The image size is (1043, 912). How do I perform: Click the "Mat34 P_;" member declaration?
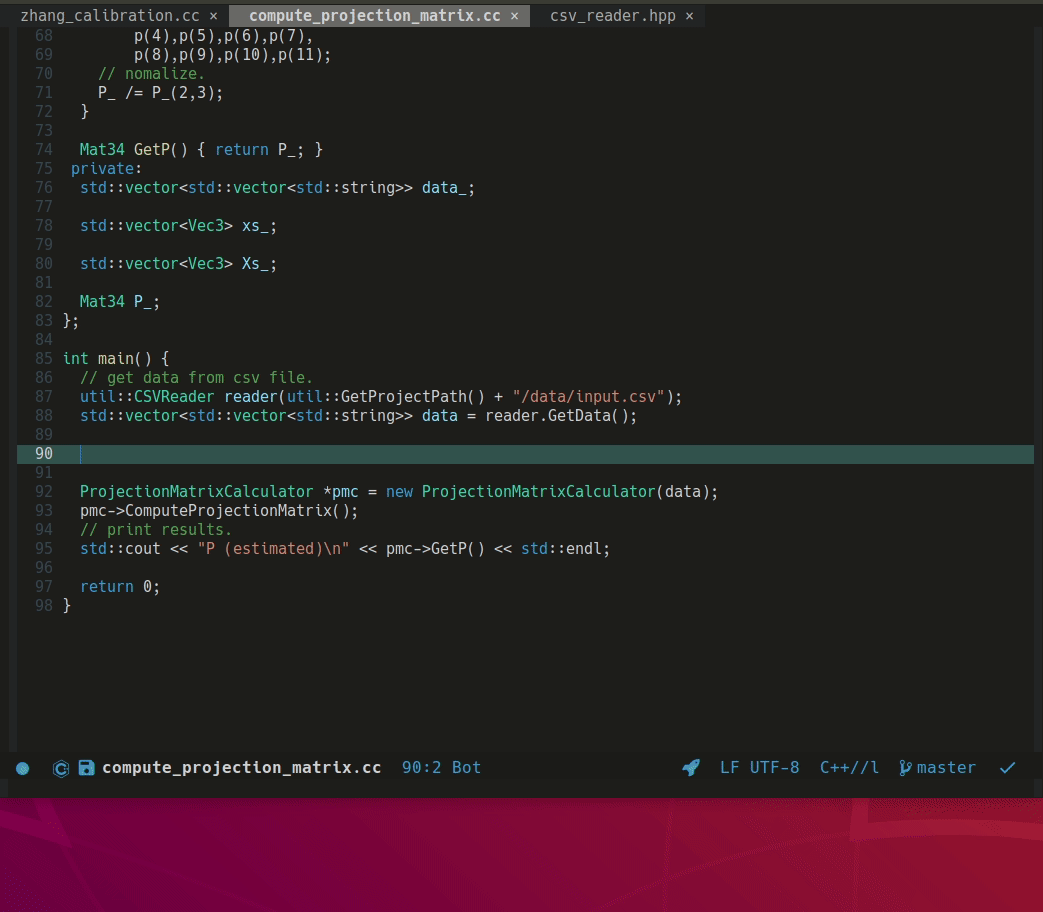point(120,302)
